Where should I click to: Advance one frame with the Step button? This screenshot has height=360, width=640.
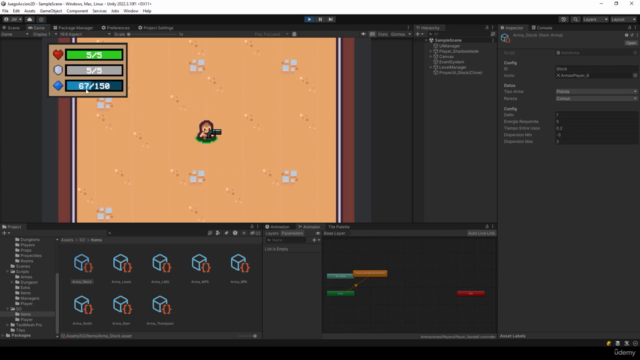coord(331,19)
